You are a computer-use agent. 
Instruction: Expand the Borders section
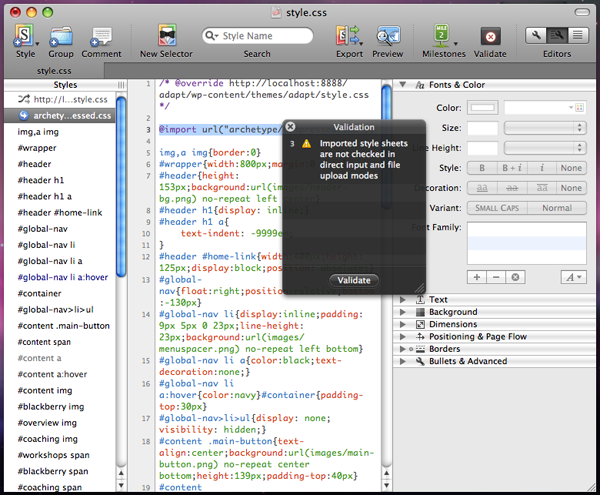tap(403, 349)
